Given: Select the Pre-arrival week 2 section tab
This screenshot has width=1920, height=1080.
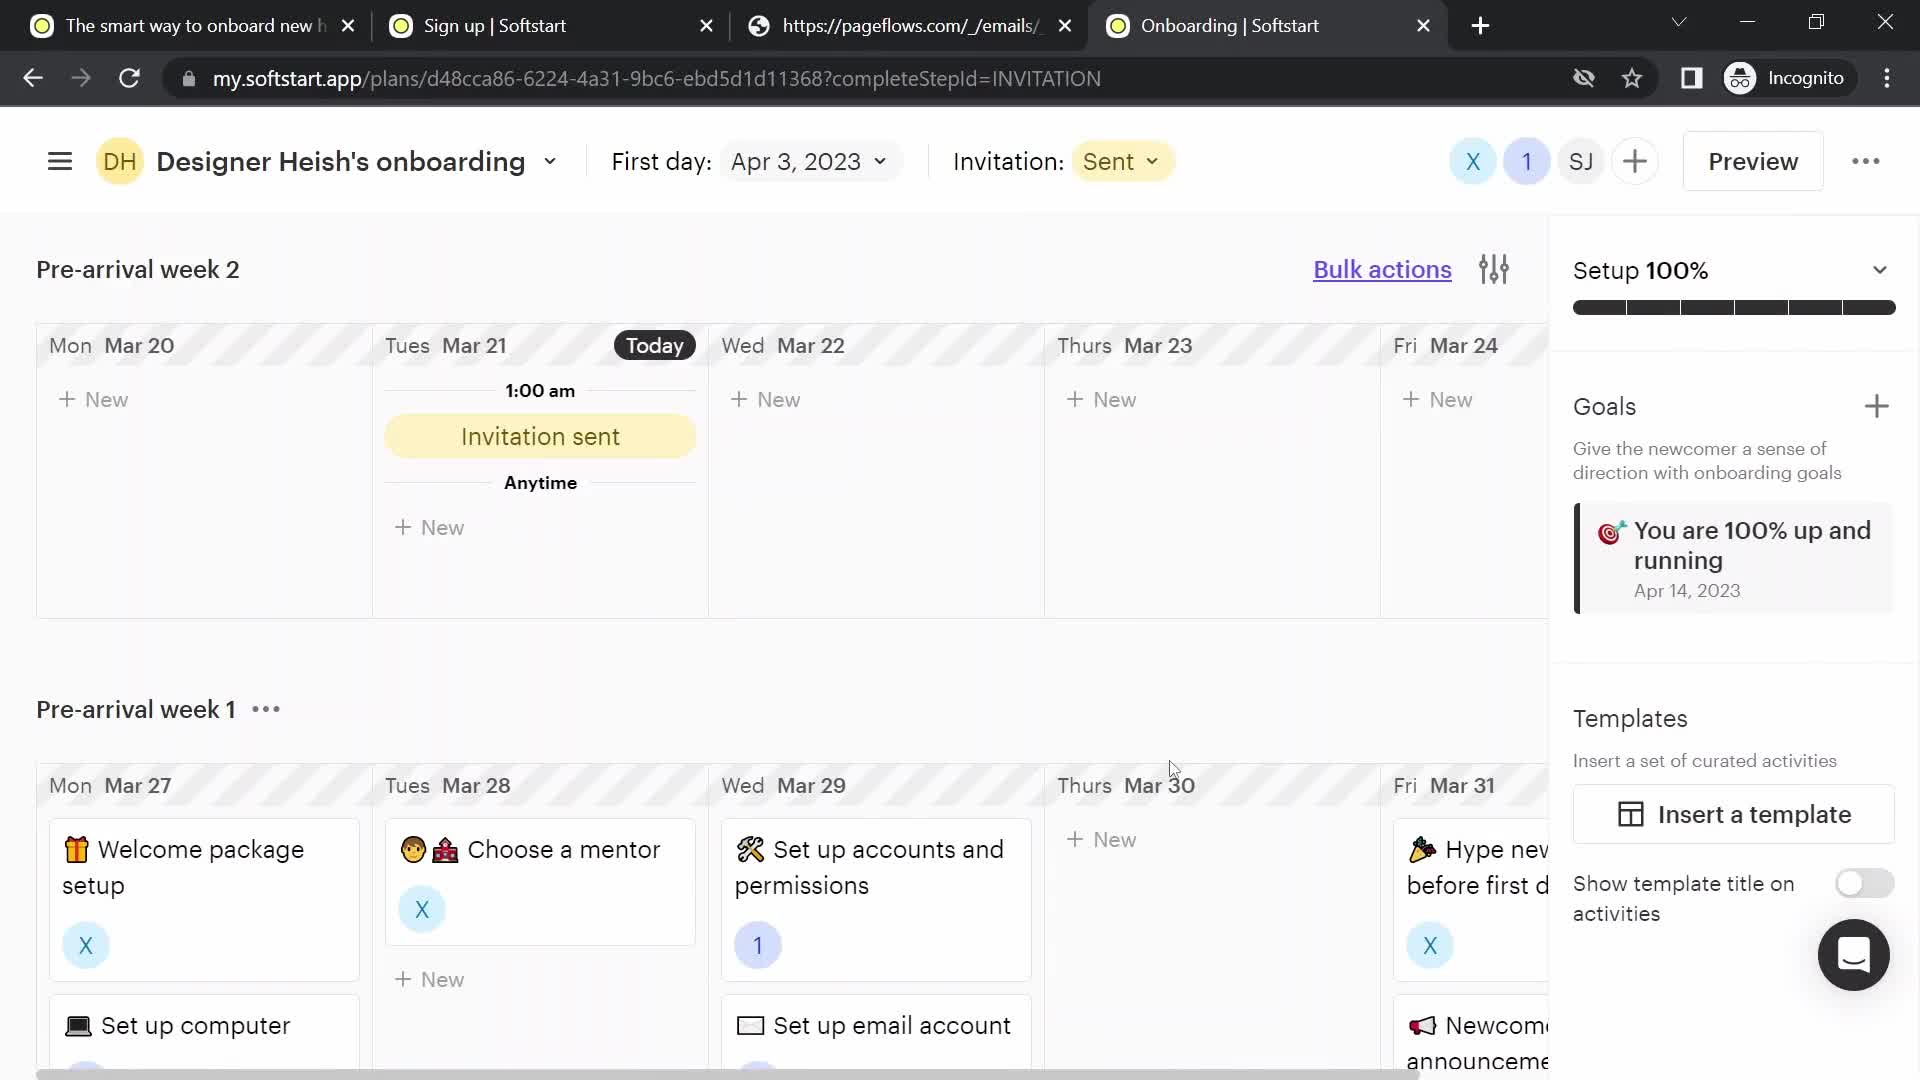Looking at the screenshot, I should click(x=137, y=269).
